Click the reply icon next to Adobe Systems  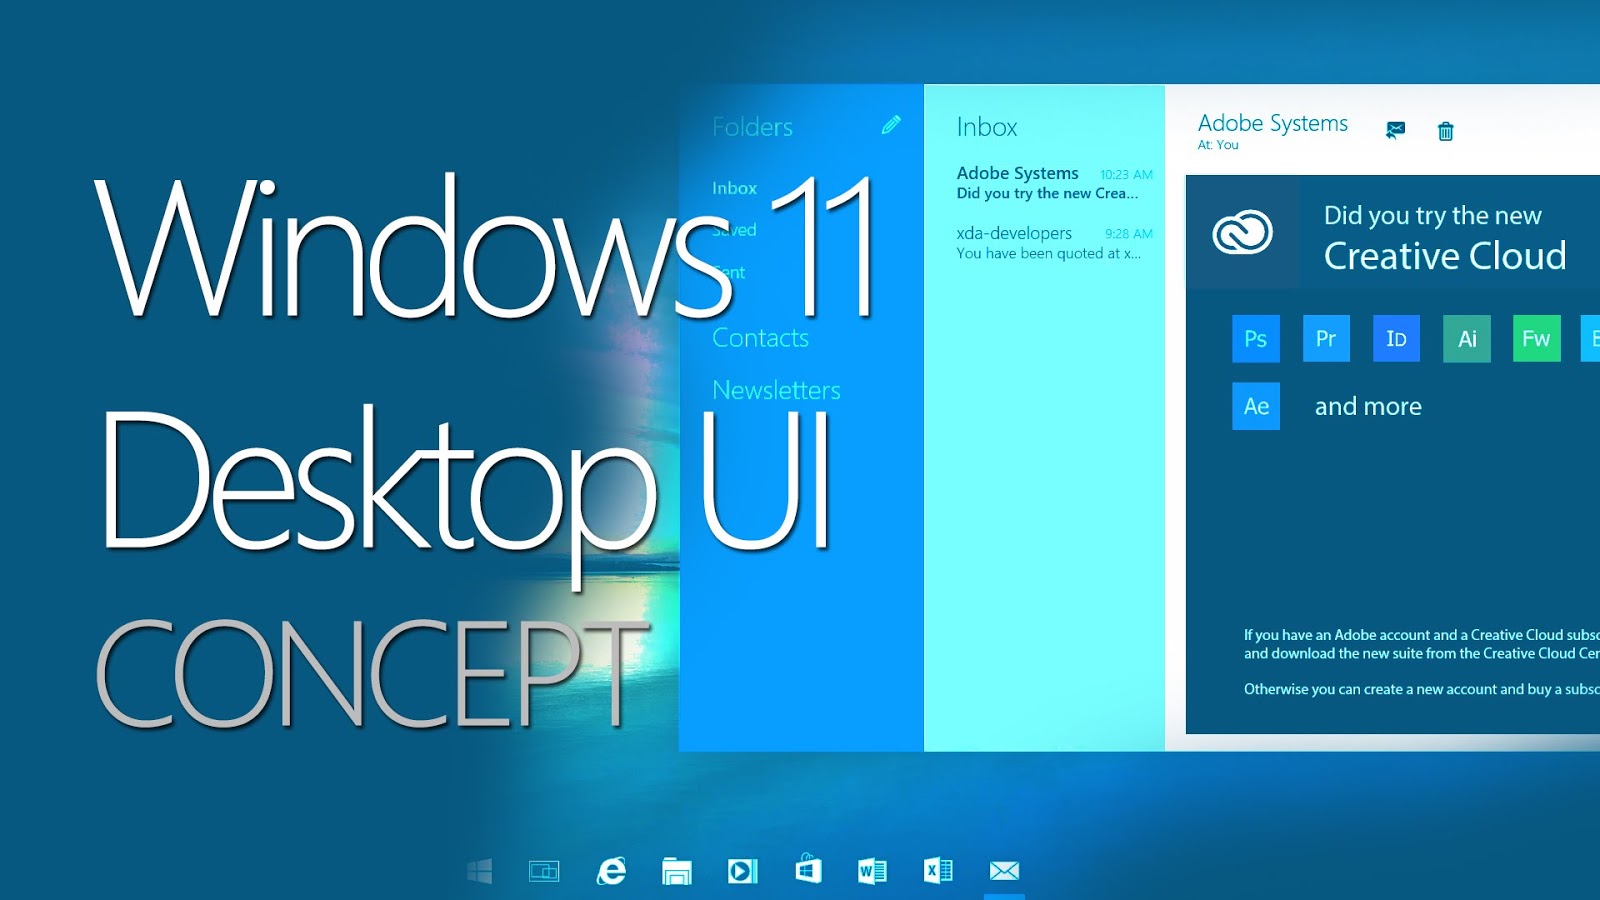(1395, 130)
